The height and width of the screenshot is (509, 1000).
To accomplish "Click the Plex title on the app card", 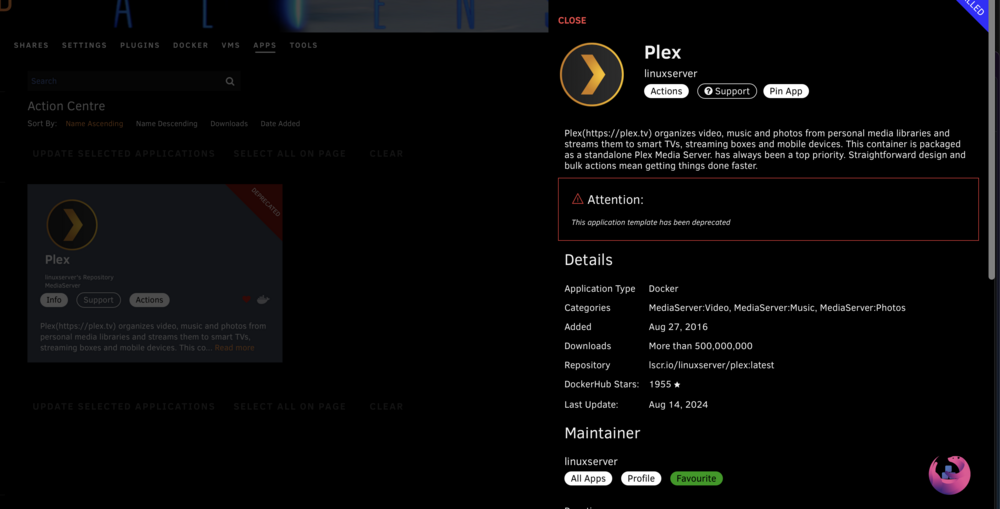I will click(57, 260).
